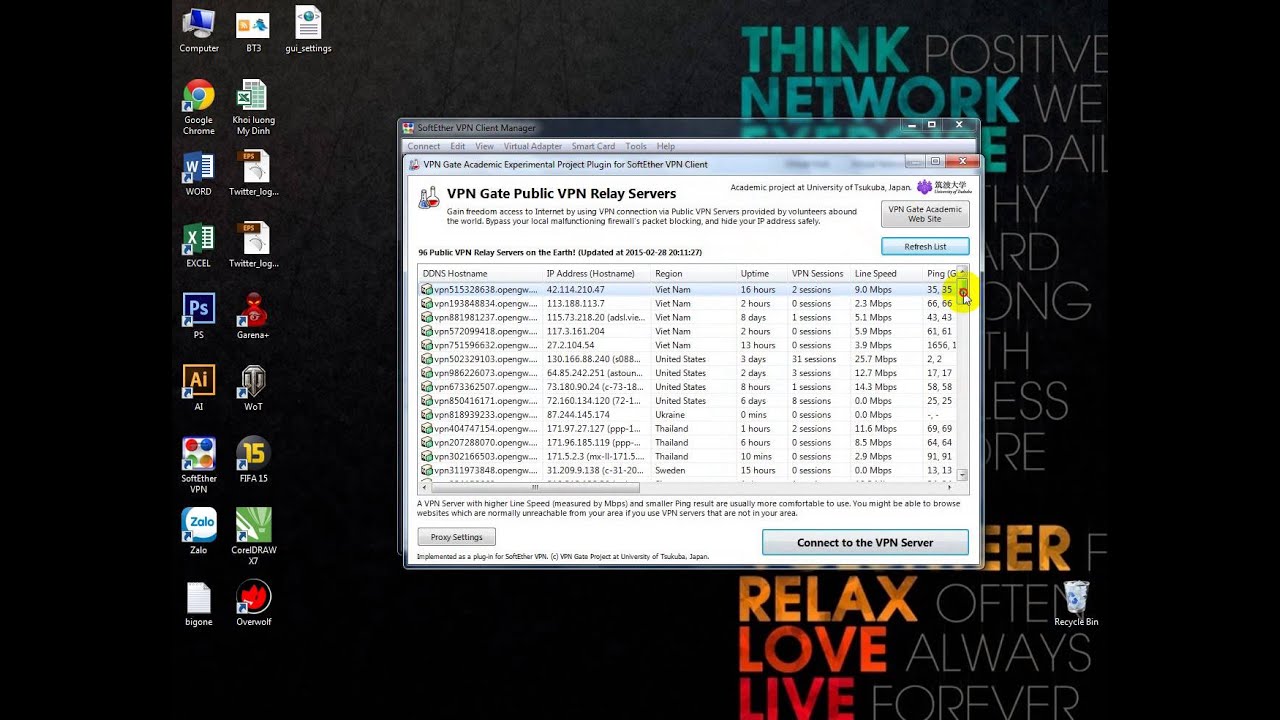The width and height of the screenshot is (1280, 720).
Task: Open Help menu in VPN Client Manager
Action: click(665, 146)
